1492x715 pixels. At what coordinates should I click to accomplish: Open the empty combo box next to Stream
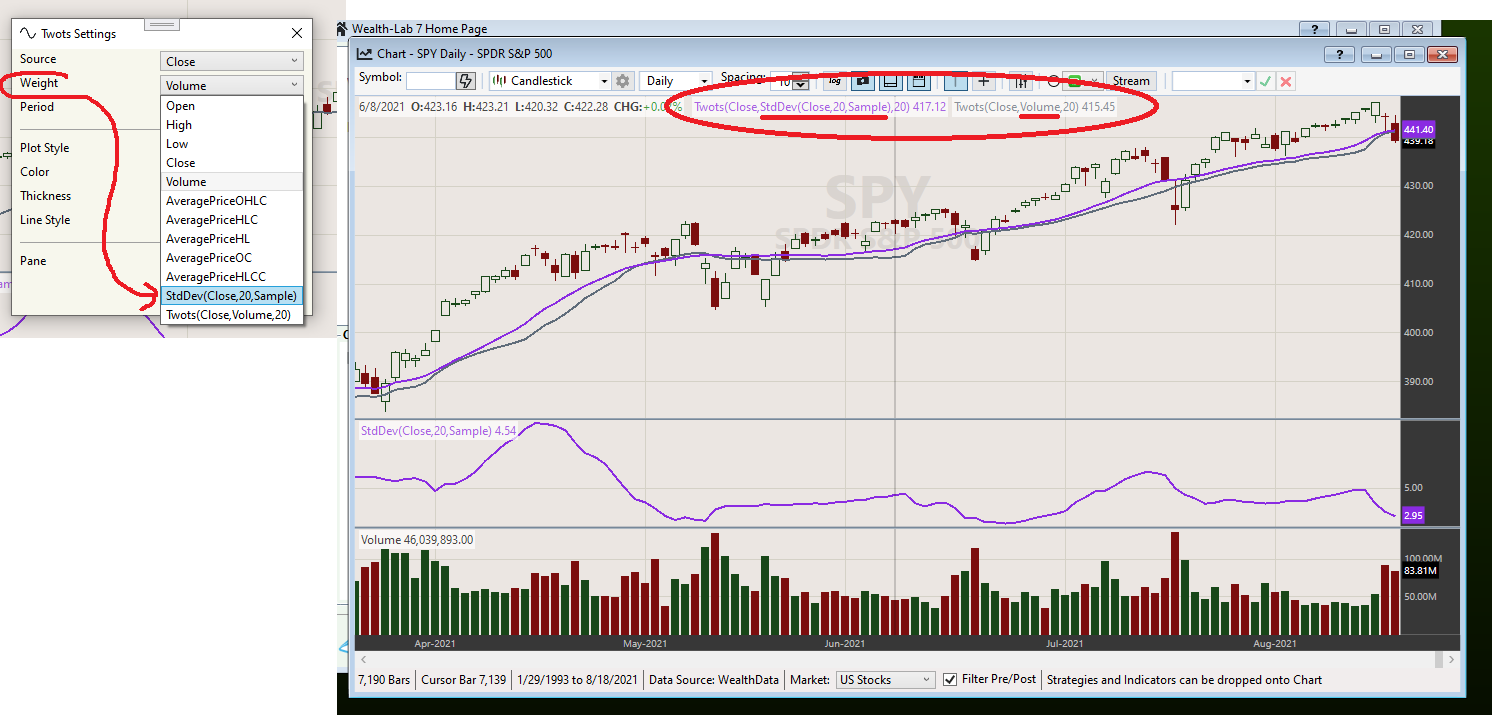click(x=1213, y=81)
